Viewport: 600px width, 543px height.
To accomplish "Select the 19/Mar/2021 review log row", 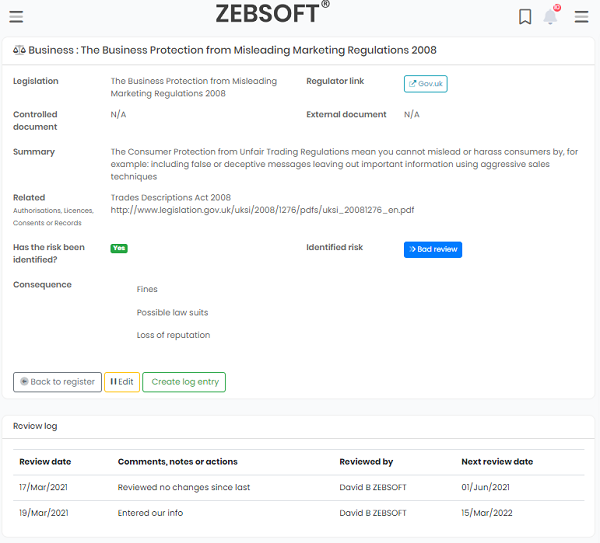I will 298,513.
